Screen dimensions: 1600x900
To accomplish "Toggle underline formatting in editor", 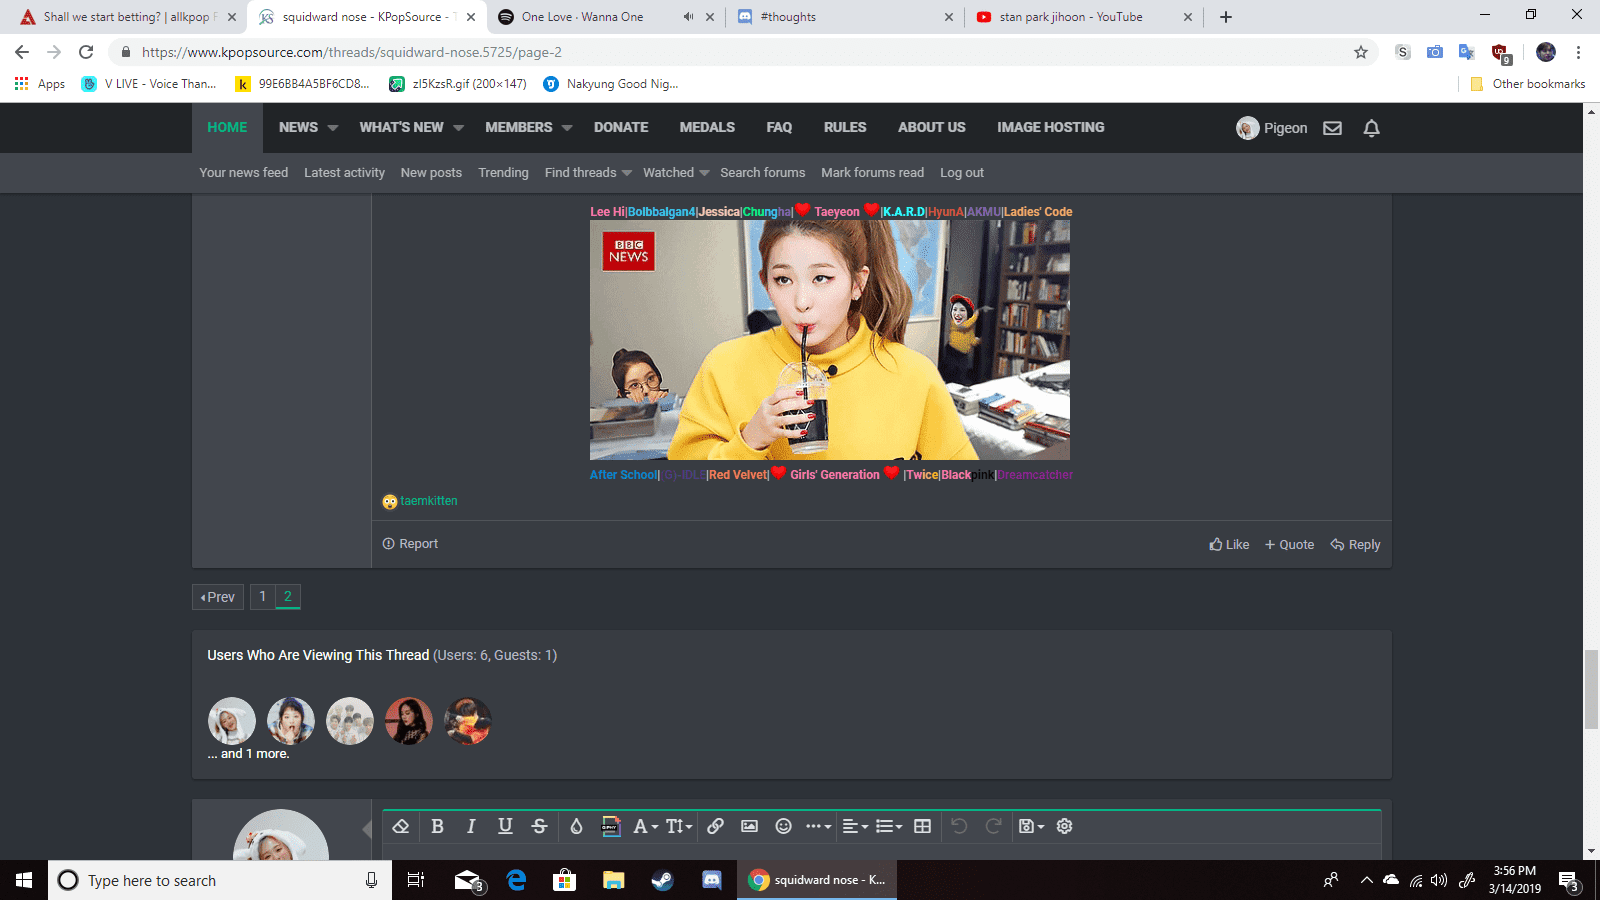I will pos(505,826).
